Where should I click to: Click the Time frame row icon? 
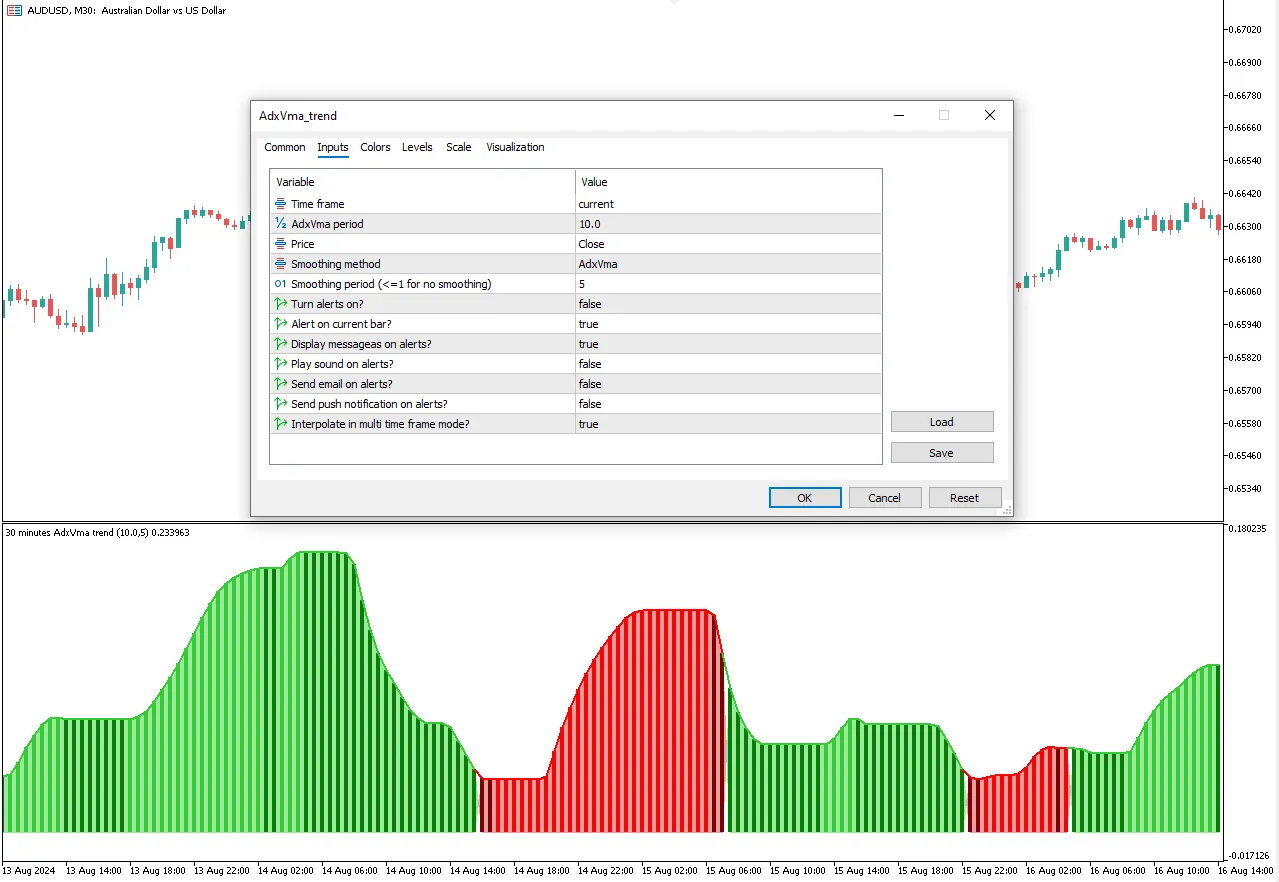(x=280, y=204)
